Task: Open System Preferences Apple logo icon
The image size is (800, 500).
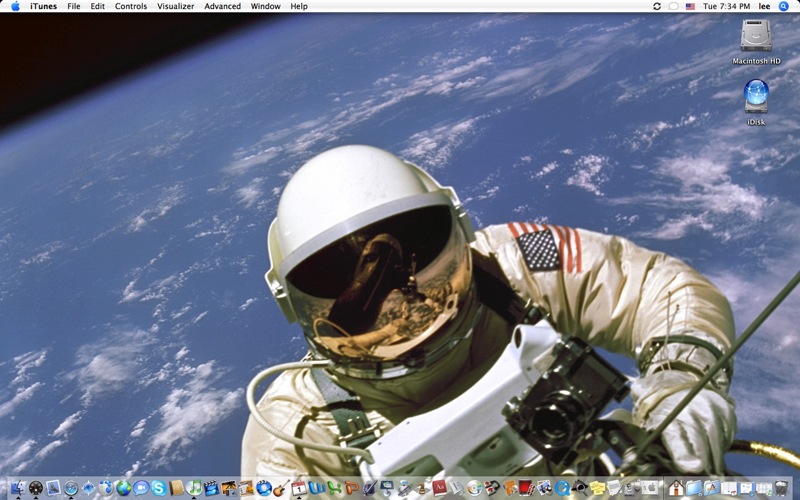Action: click(649, 488)
